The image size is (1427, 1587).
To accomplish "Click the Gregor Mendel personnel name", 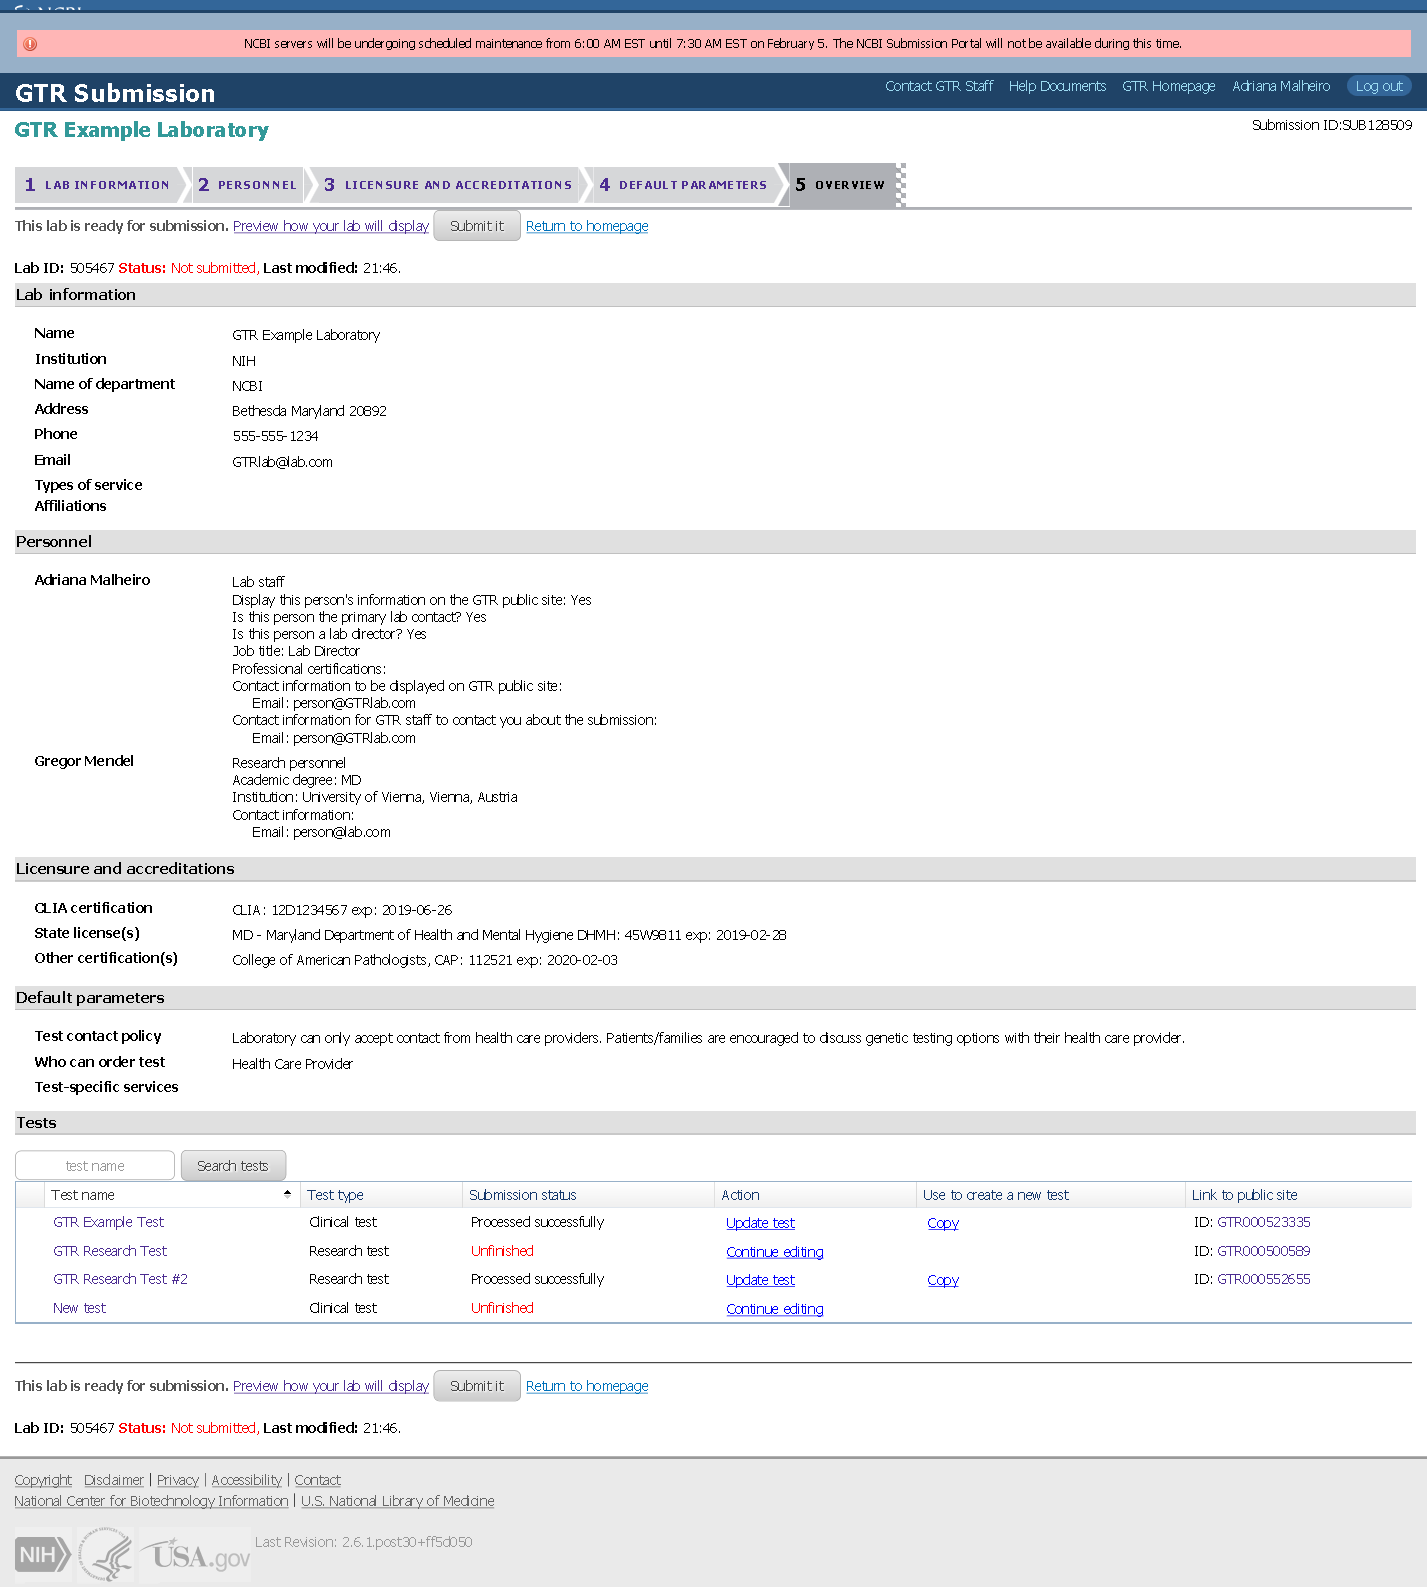I will (84, 761).
